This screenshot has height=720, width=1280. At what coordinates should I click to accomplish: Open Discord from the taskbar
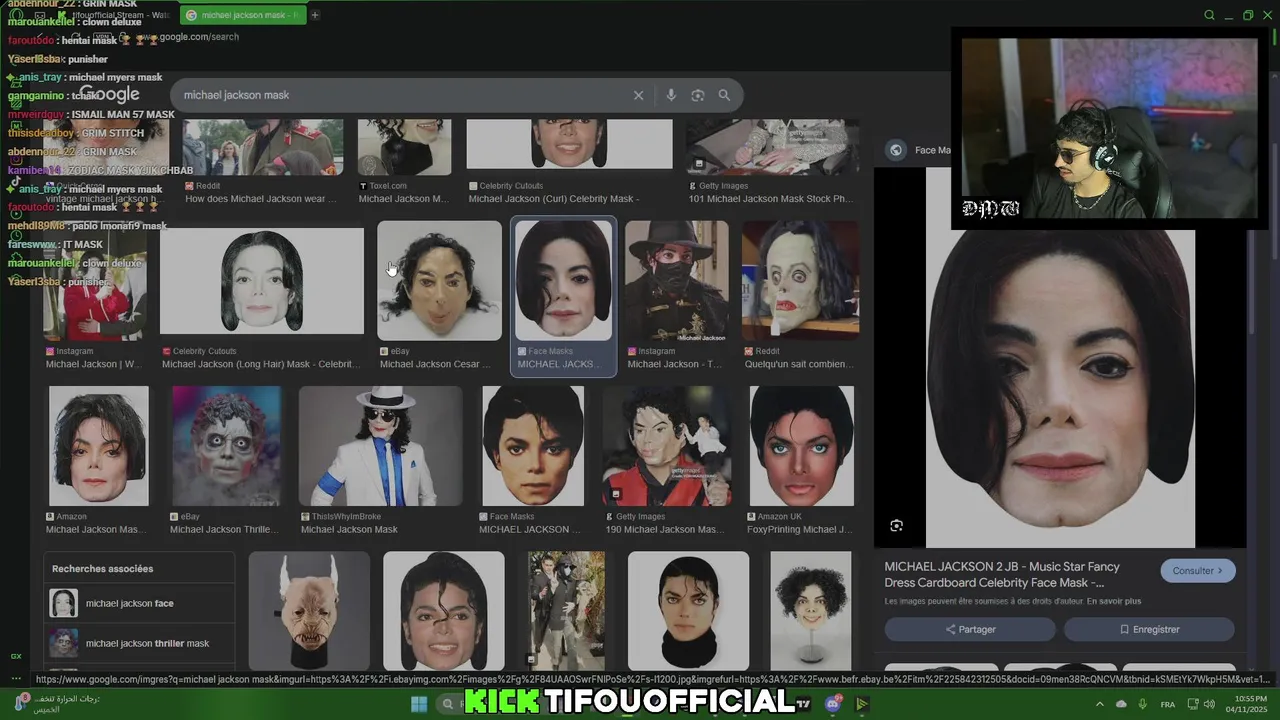tap(834, 704)
